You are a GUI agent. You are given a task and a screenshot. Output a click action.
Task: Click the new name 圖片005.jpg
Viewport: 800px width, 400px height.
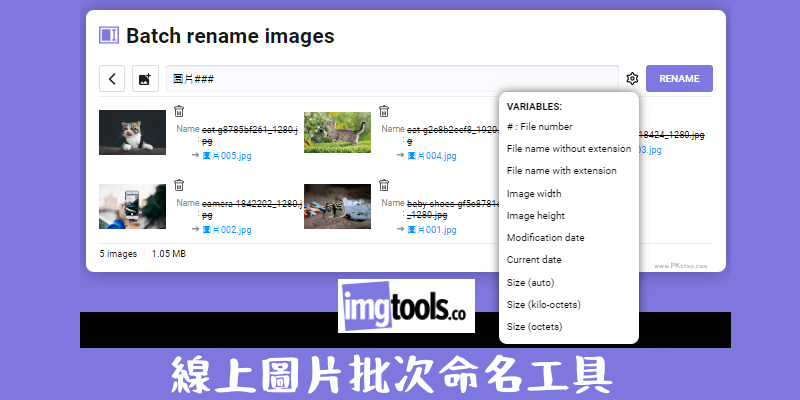click(227, 156)
